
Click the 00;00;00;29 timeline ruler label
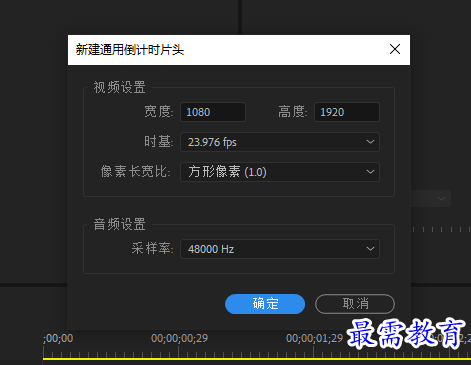(179, 338)
